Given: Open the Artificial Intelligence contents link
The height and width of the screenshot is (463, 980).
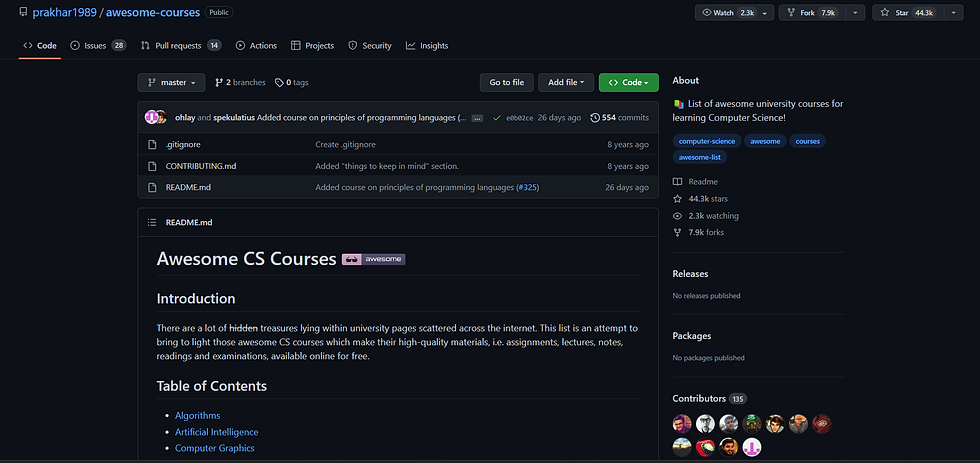Looking at the screenshot, I should pos(216,432).
